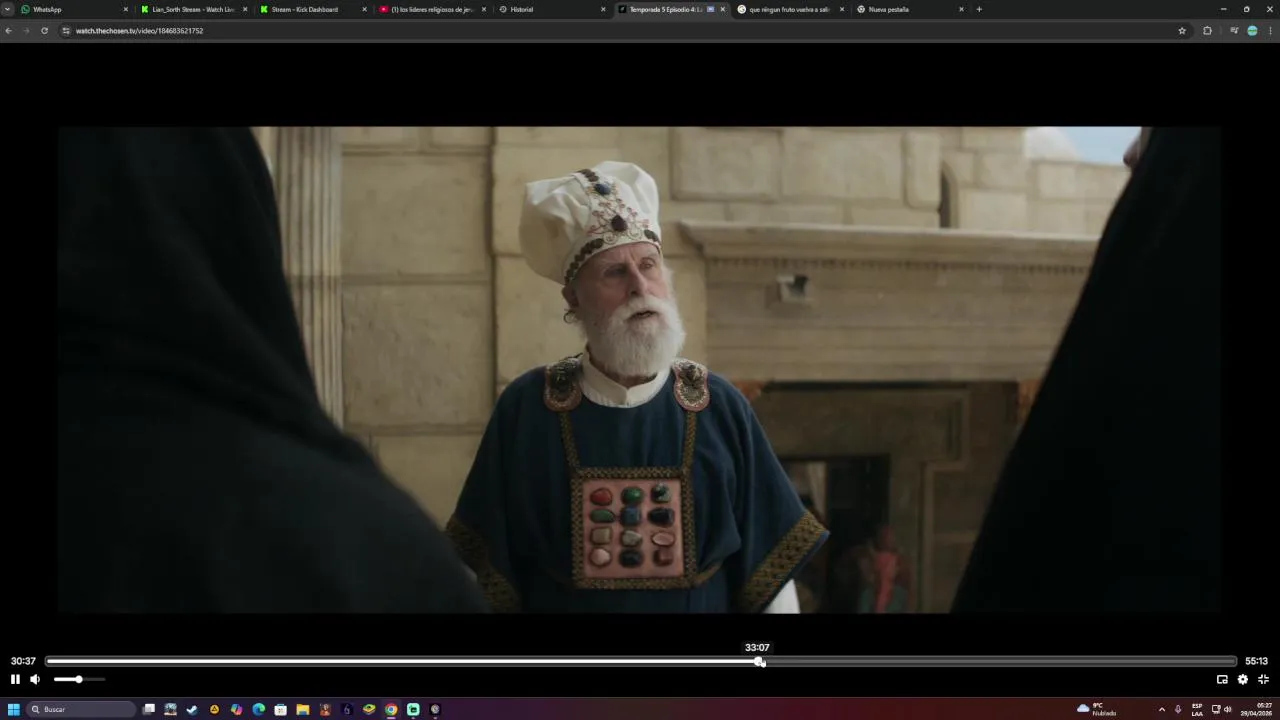The width and height of the screenshot is (1280, 720).
Task: Open Copilot from the taskbar
Action: (x=237, y=709)
